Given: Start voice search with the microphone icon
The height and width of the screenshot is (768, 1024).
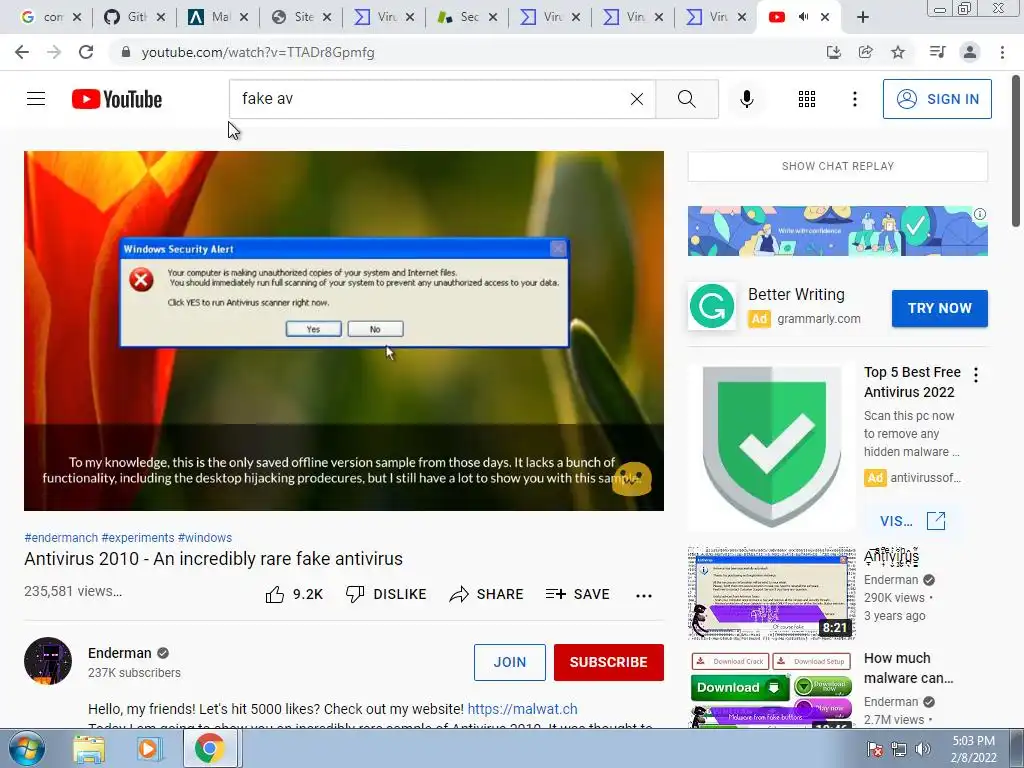Looking at the screenshot, I should (x=747, y=99).
